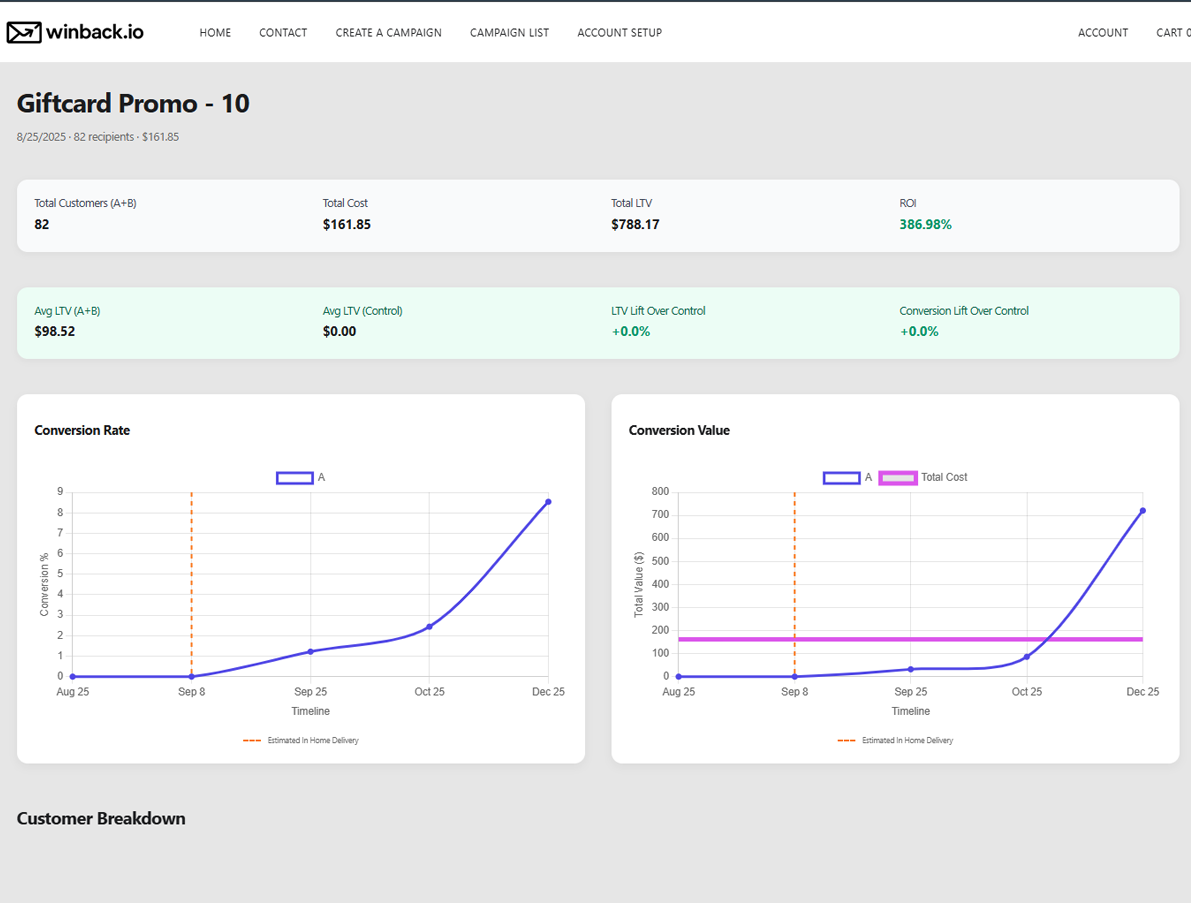
Task: Click the CART link in the header
Action: [1171, 32]
